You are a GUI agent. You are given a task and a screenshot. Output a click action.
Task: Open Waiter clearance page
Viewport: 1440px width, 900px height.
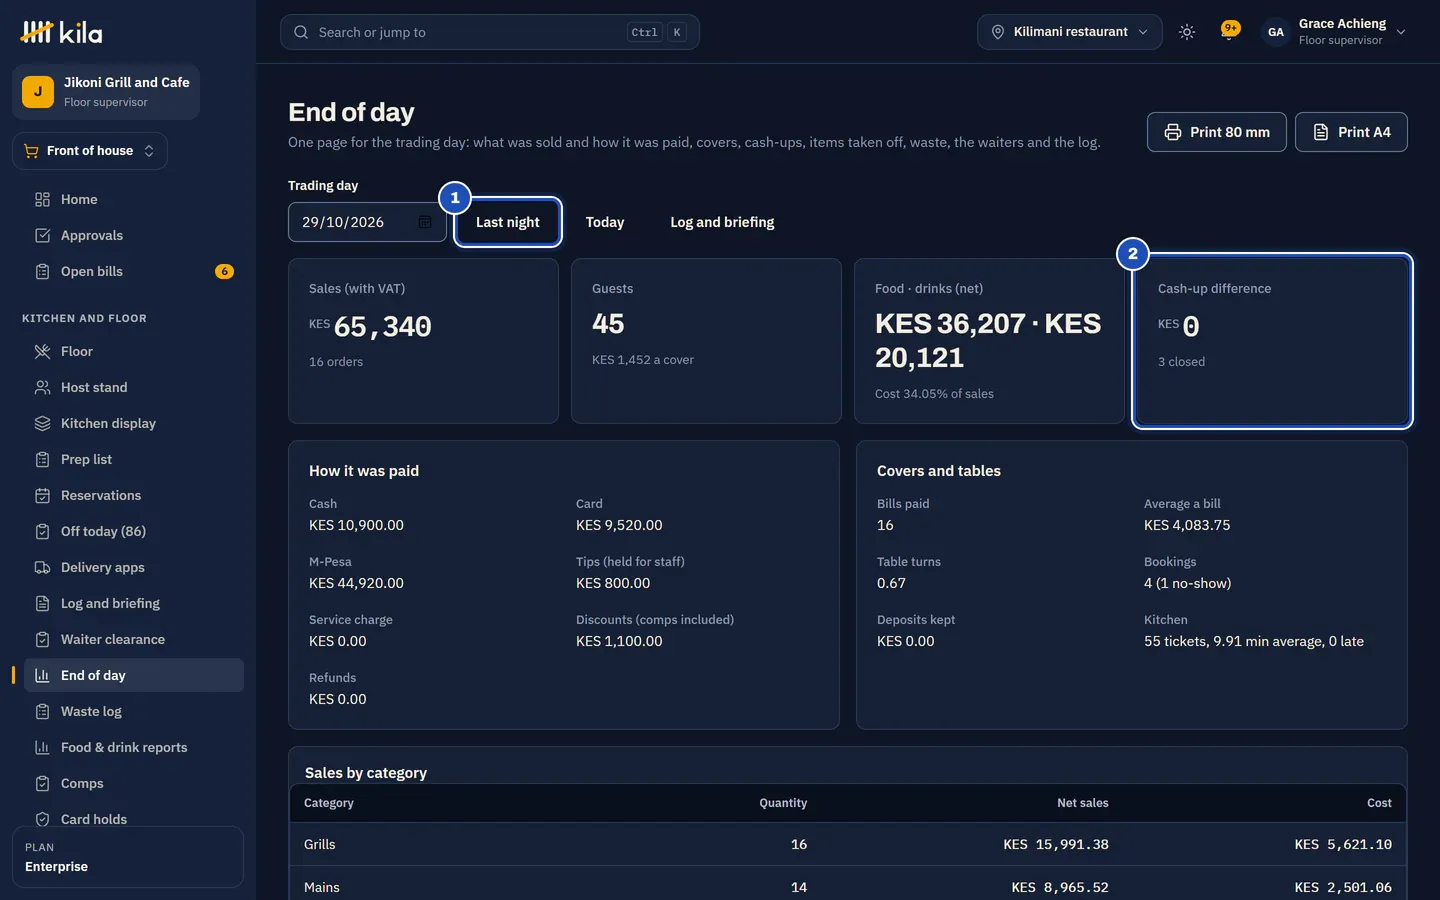134,639
